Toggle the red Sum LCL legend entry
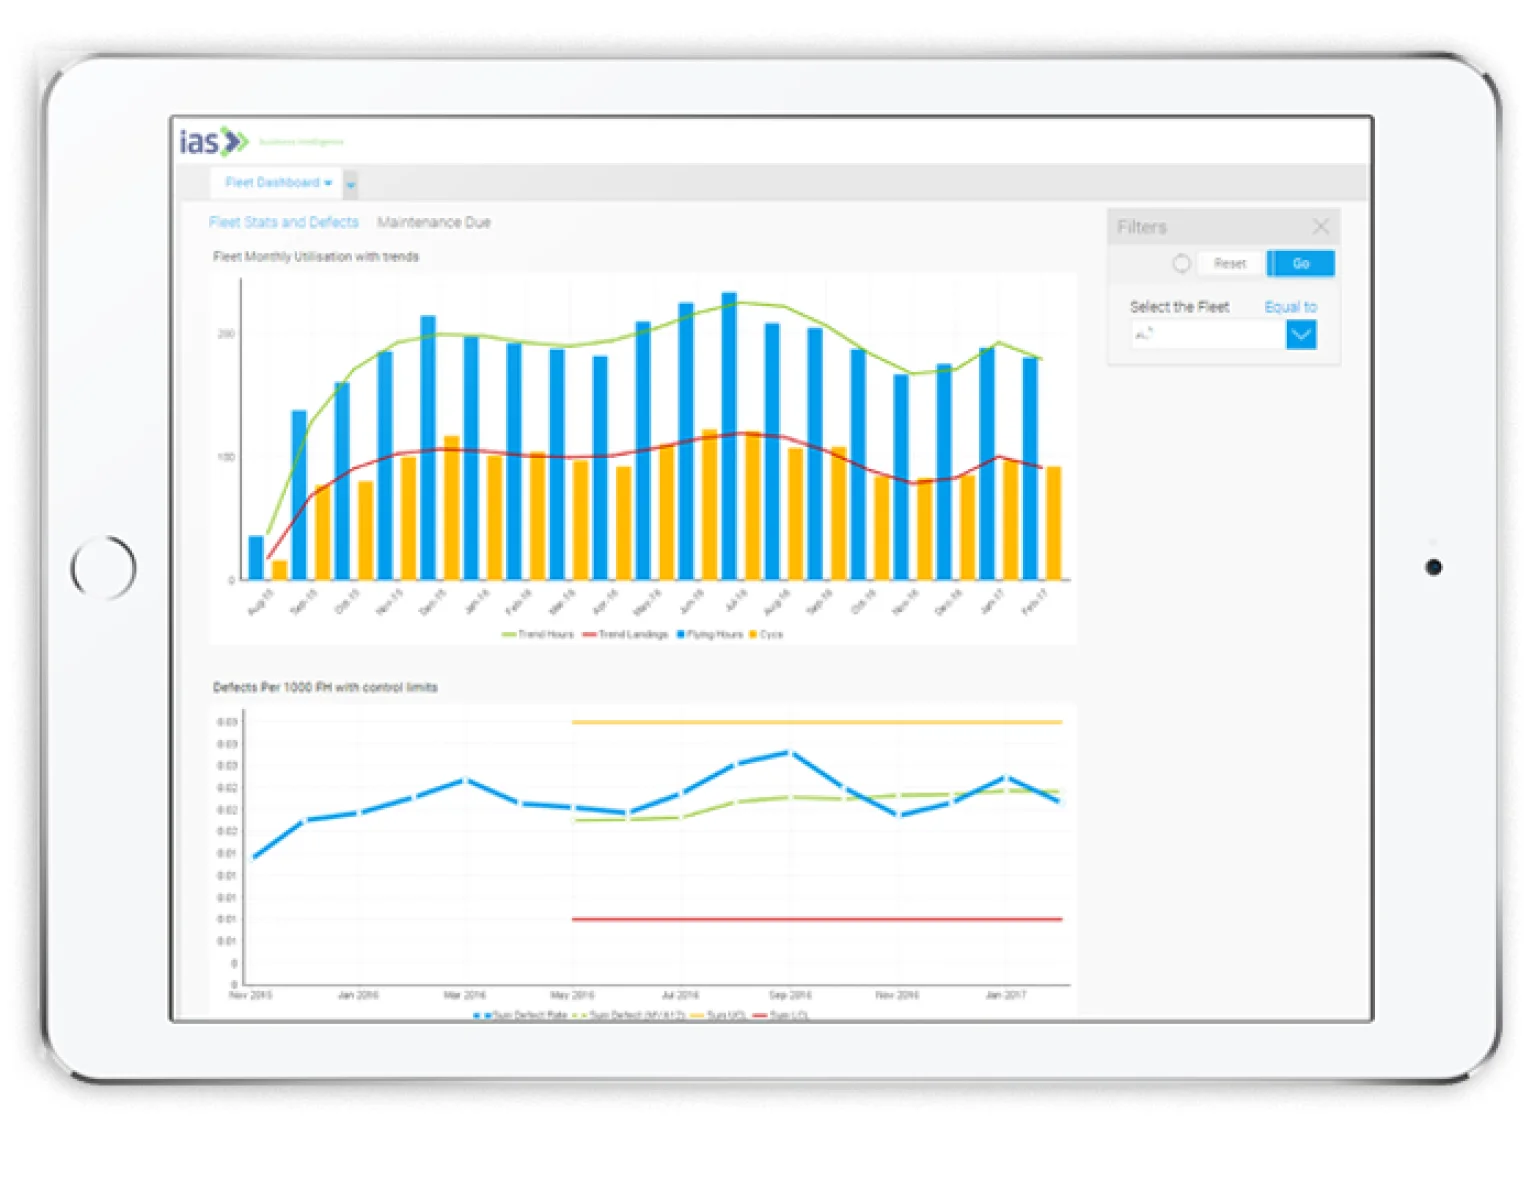This screenshot has height=1200, width=1540. [760, 1015]
